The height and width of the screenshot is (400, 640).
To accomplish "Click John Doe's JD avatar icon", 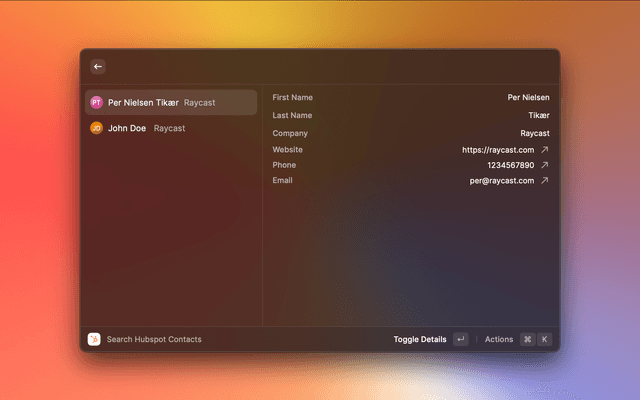I will tap(96, 128).
